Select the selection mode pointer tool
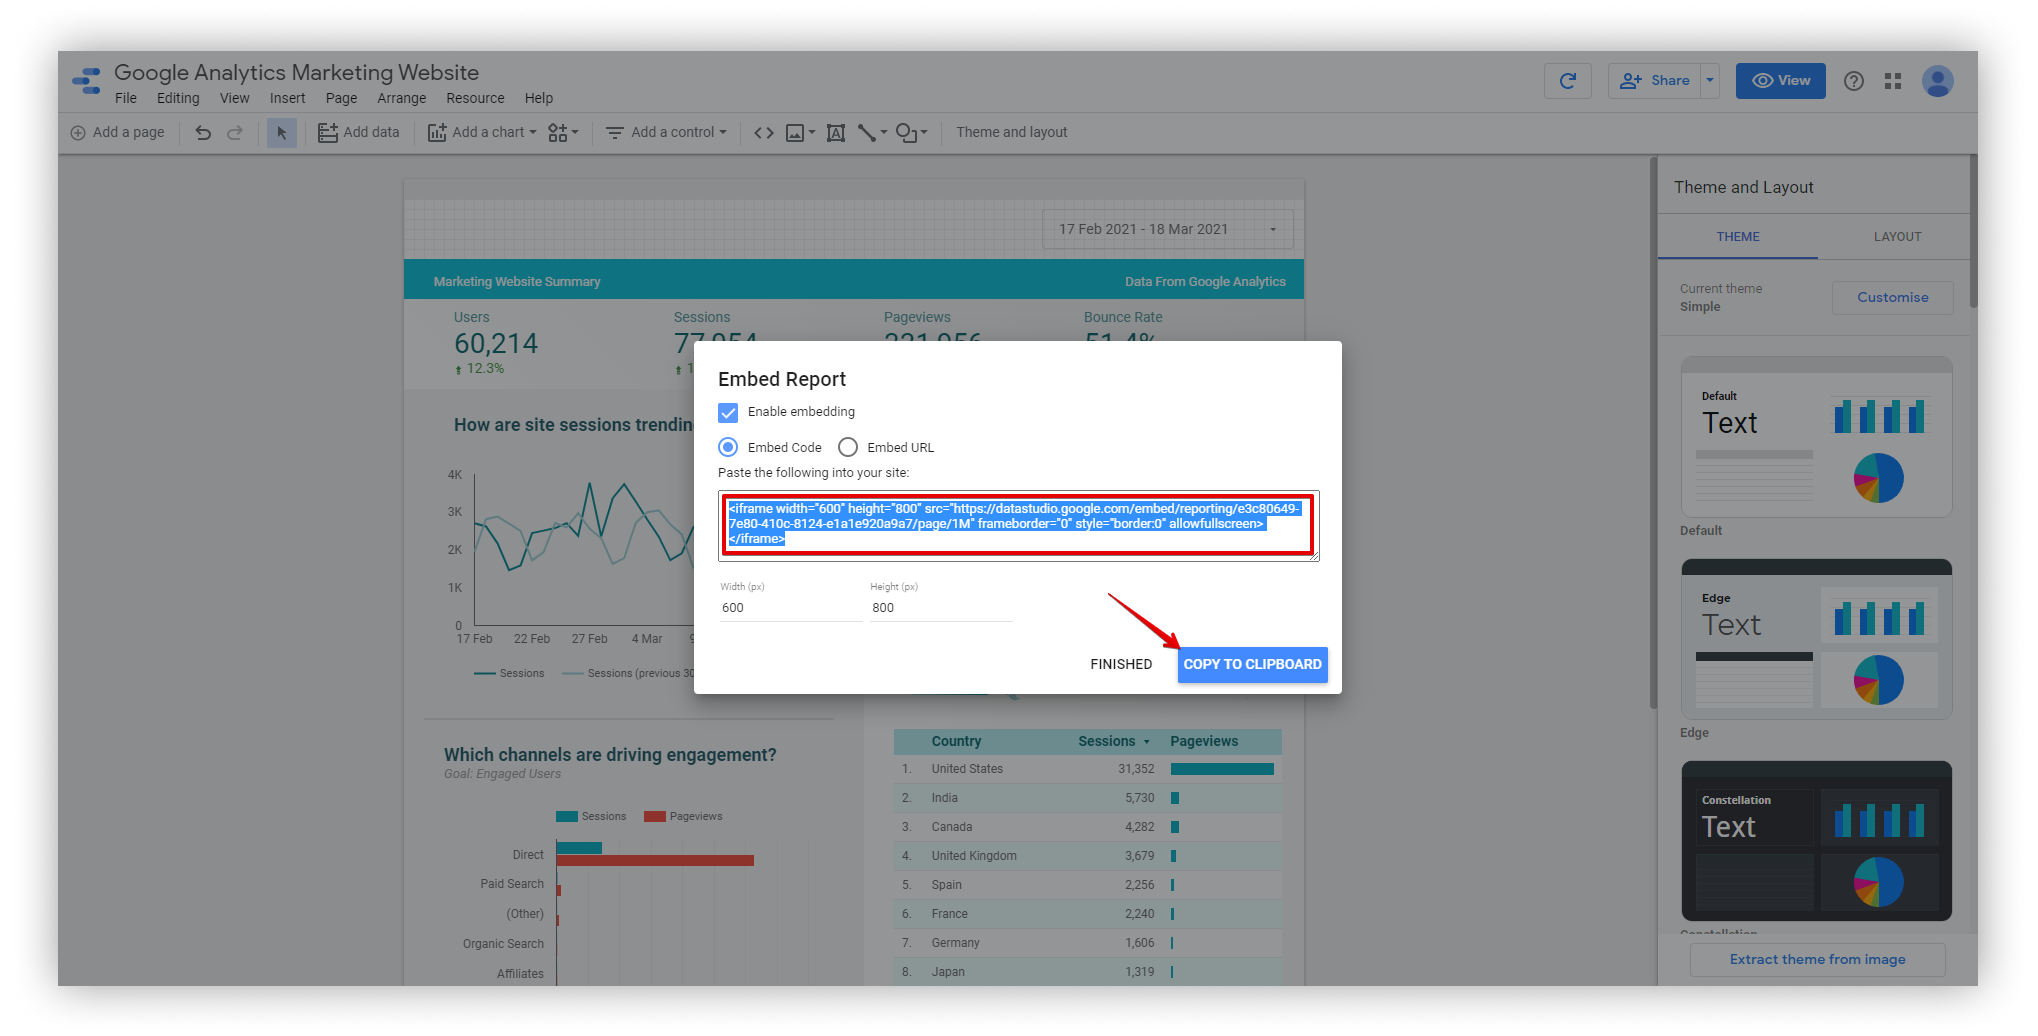Viewport: 2038px width, 1036px height. (282, 132)
